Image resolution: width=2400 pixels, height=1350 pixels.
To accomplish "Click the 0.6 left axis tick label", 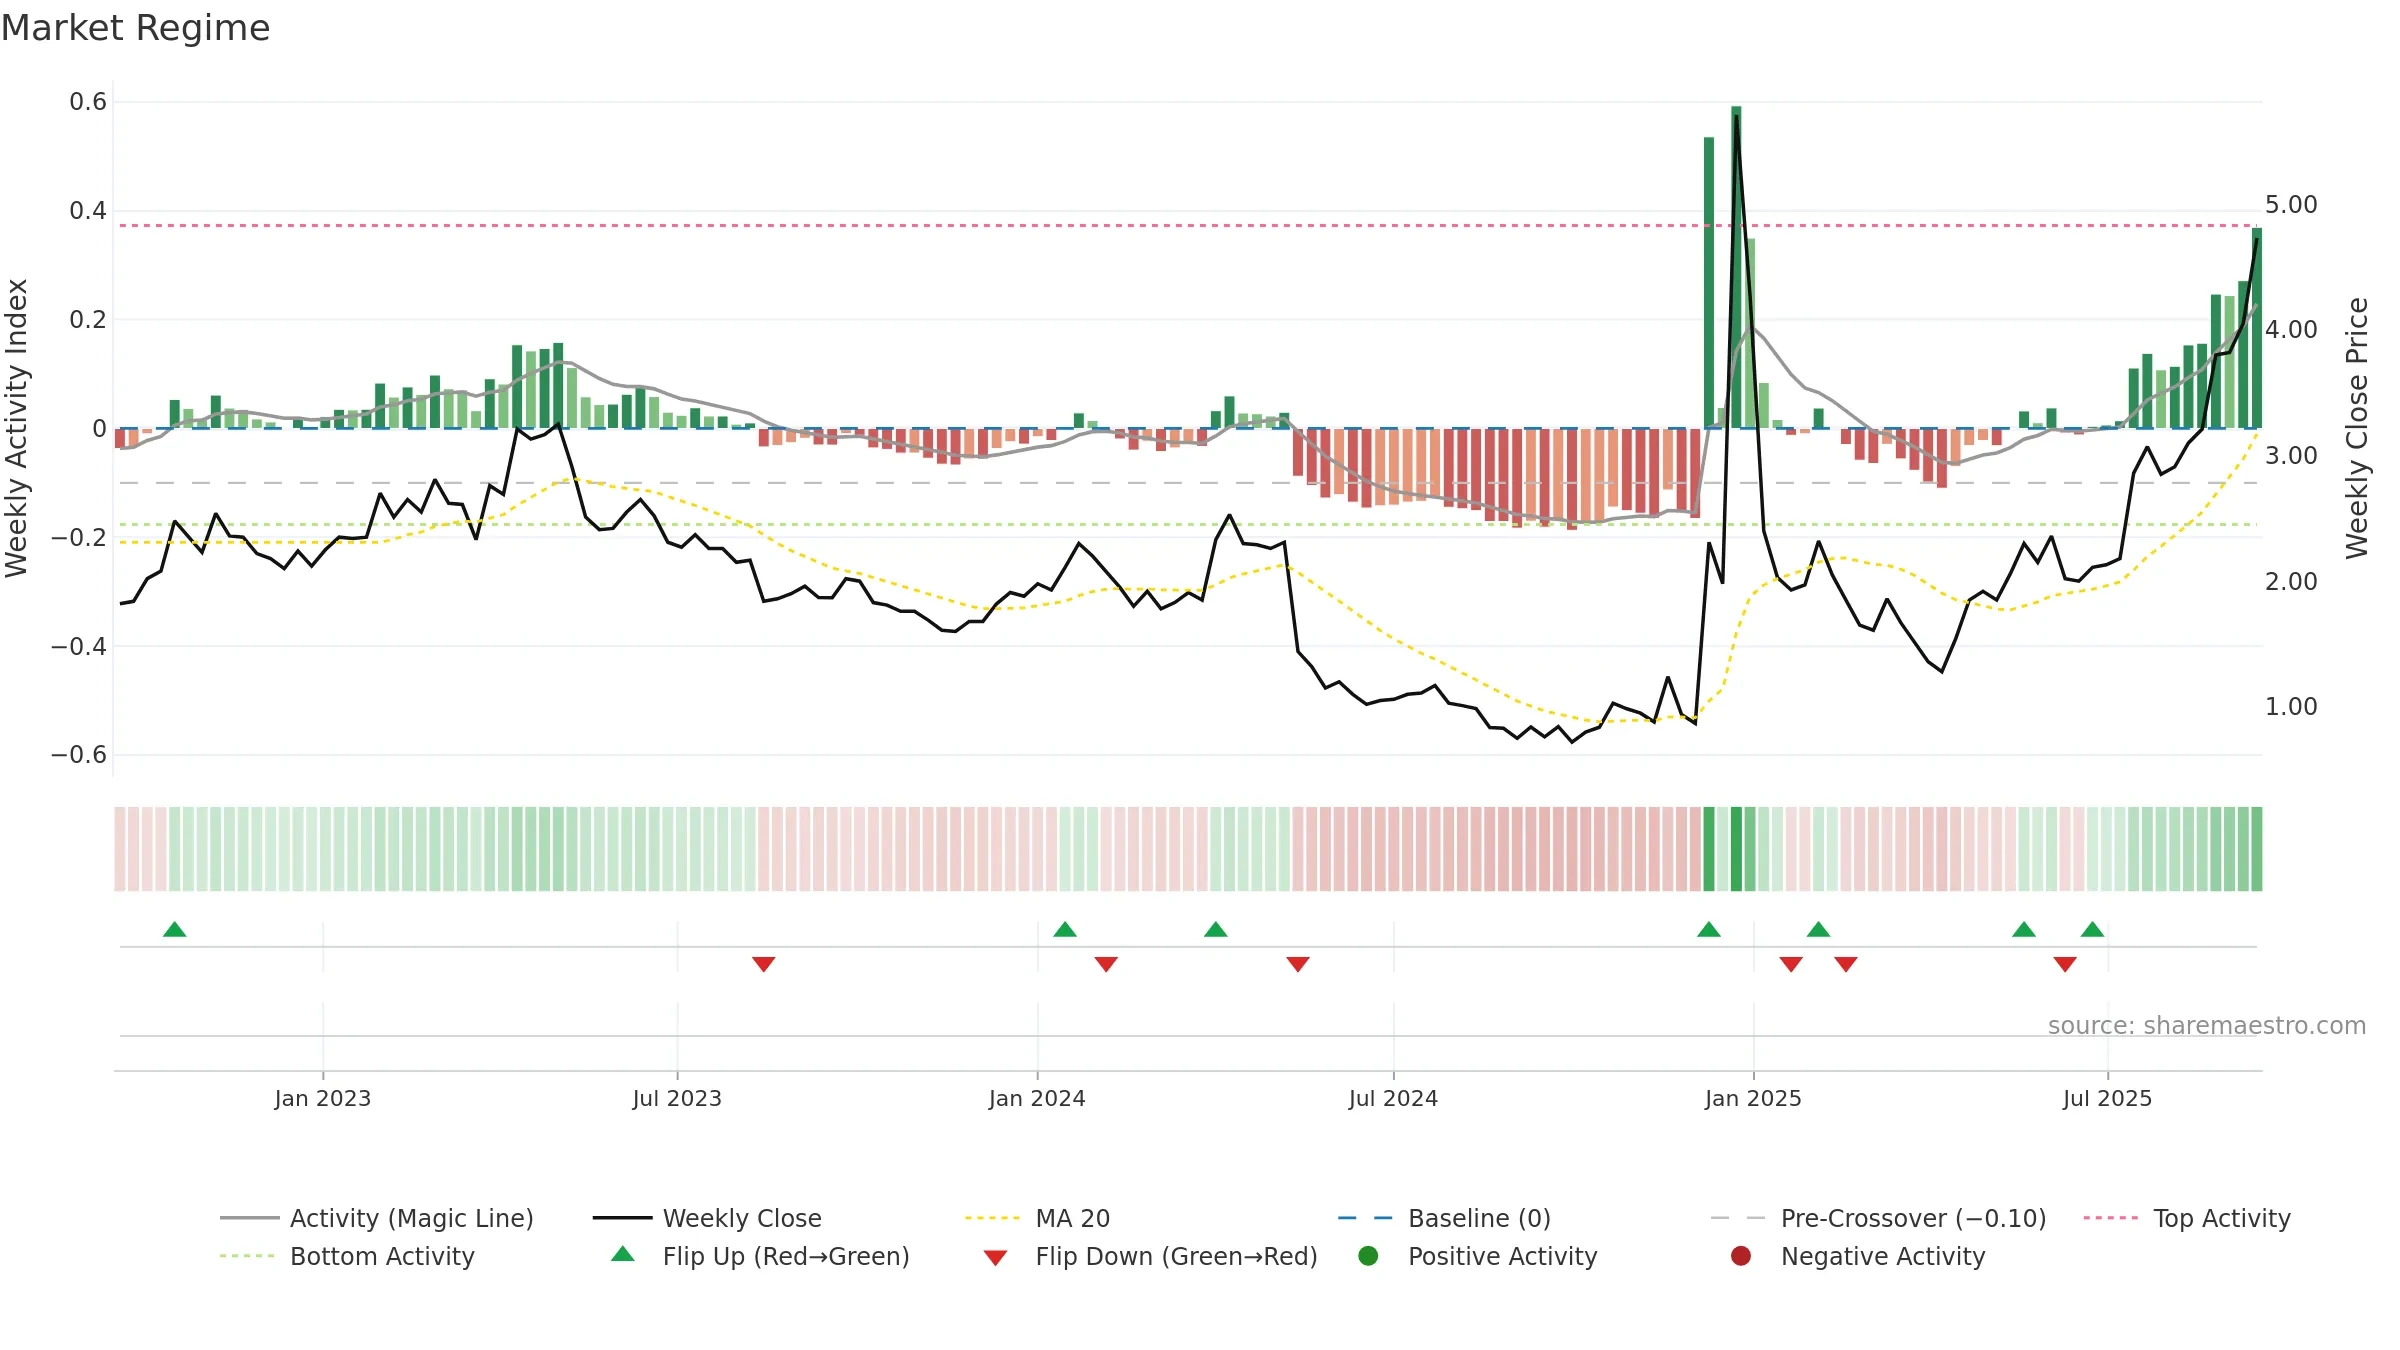I will (x=88, y=102).
